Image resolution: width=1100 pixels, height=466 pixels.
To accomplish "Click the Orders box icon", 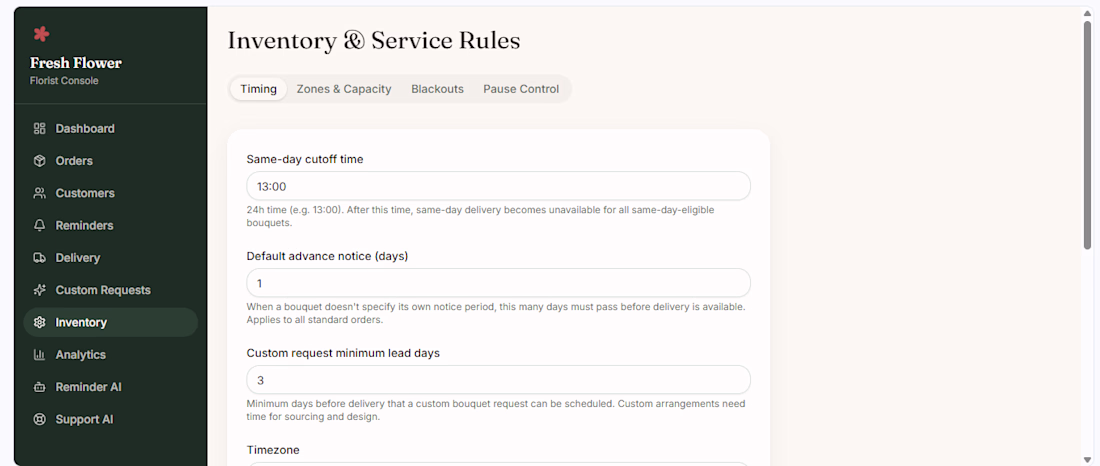I will tap(39, 161).
